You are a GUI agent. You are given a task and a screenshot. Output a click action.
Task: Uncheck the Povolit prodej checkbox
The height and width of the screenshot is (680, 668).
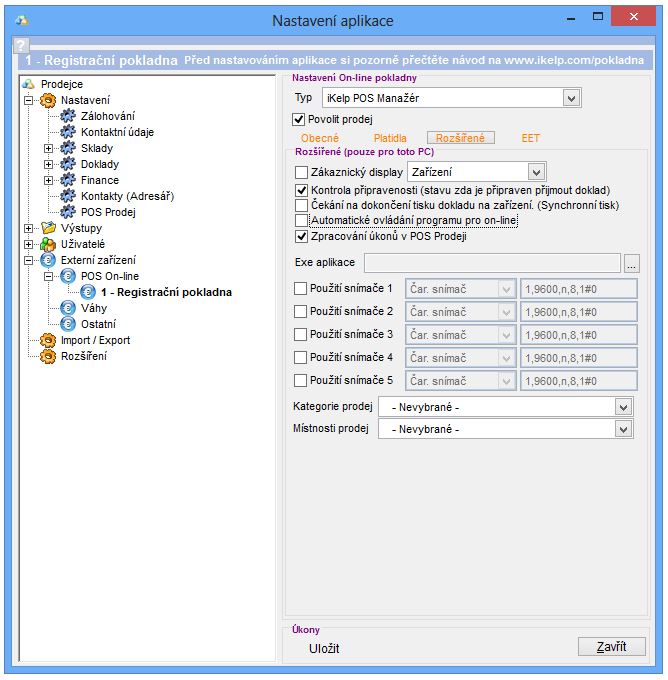point(299,119)
